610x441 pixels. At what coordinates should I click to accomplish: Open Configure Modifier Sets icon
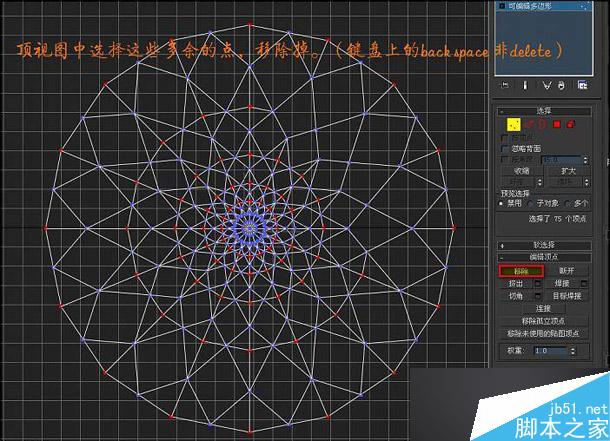click(x=582, y=85)
